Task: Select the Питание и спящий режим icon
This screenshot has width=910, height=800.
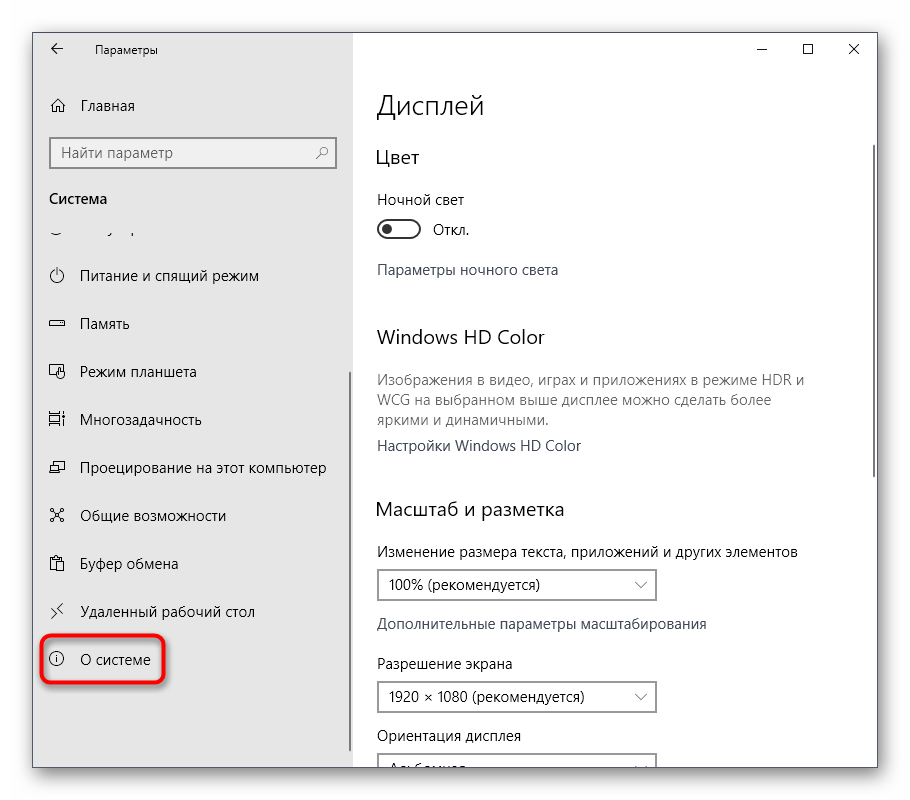Action: tap(58, 276)
